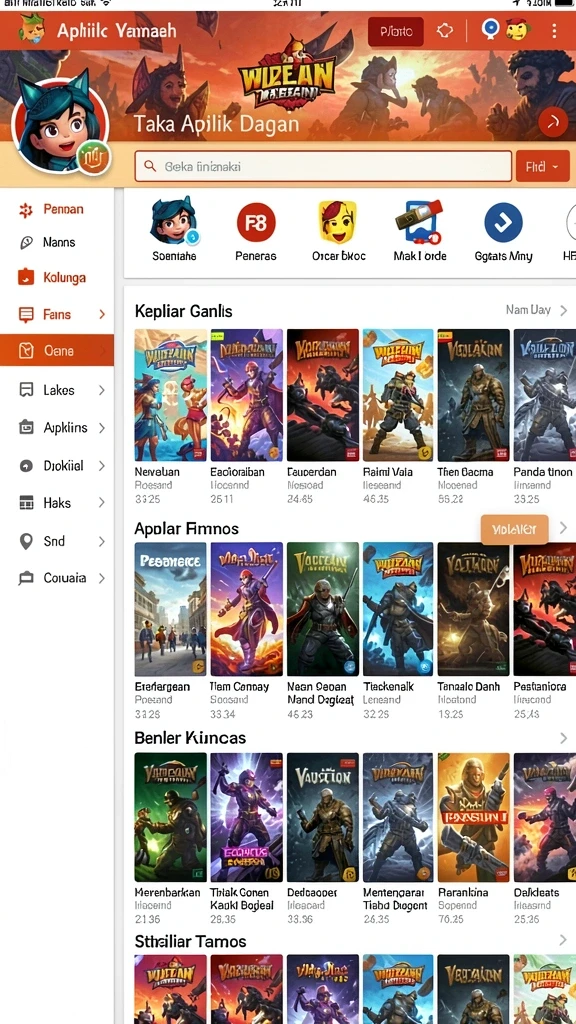Open the Then Gacma game cover

click(x=473, y=395)
